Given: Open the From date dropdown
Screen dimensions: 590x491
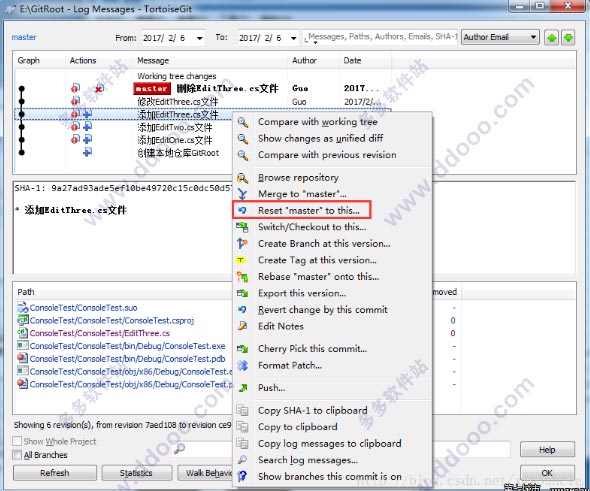Looking at the screenshot, I should (200, 38).
